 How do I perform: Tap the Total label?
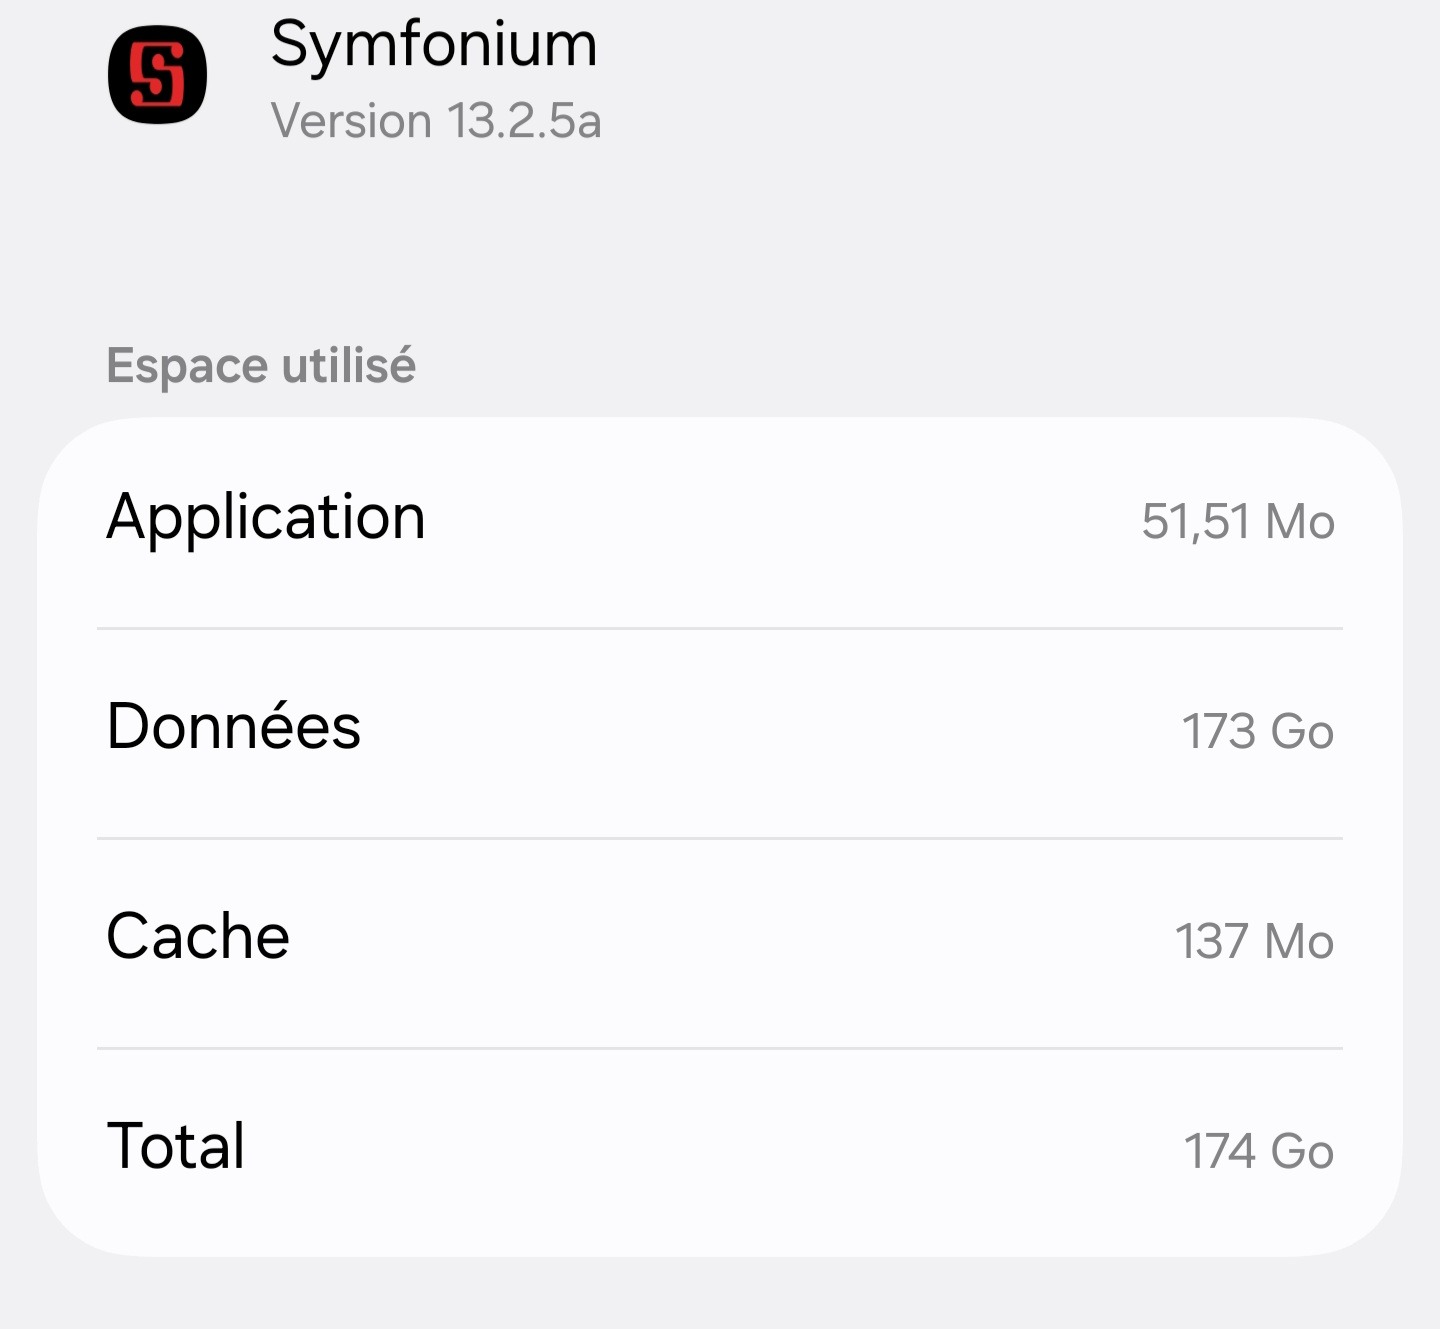176,1146
